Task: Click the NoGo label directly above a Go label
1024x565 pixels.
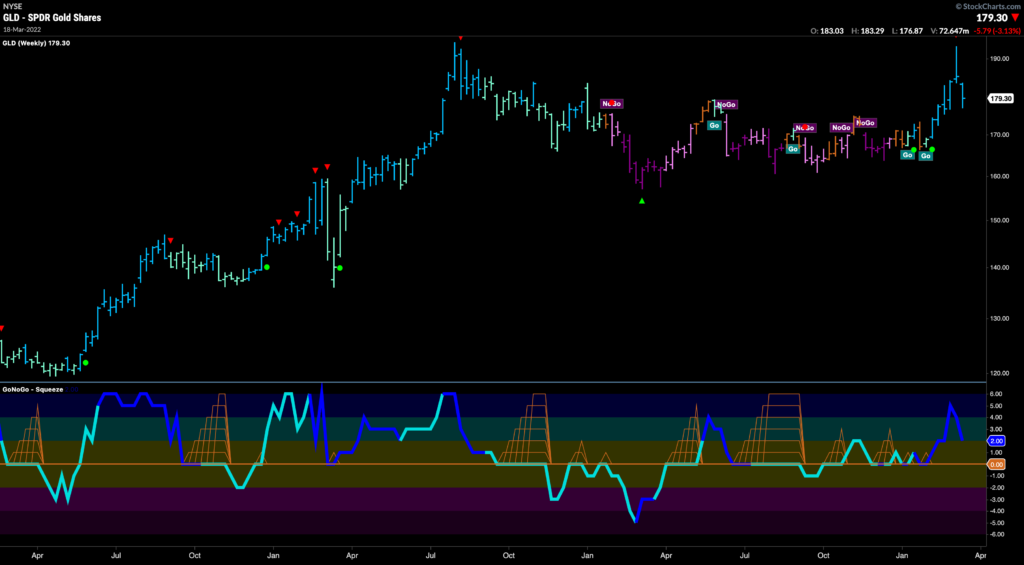Action: pos(727,105)
